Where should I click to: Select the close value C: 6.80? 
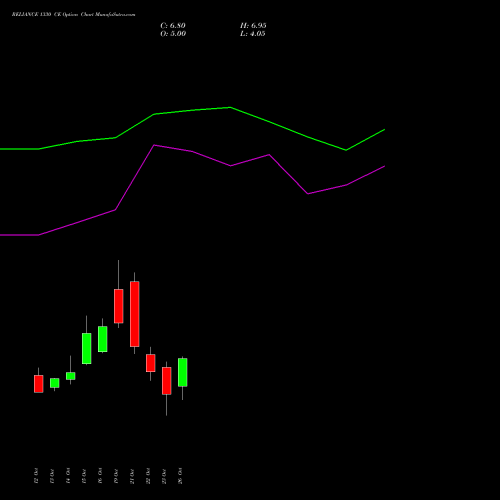coord(173,26)
